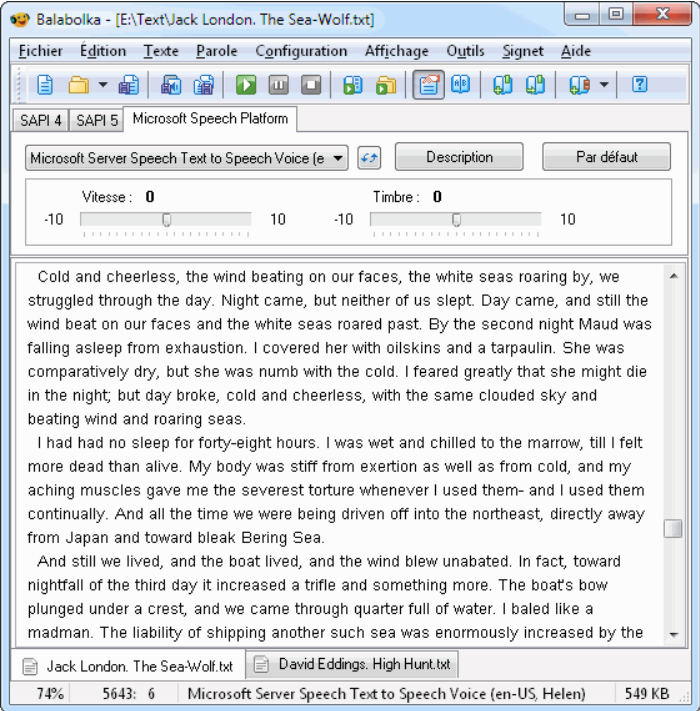Click the Description button
The height and width of the screenshot is (711, 700).
[x=459, y=157]
